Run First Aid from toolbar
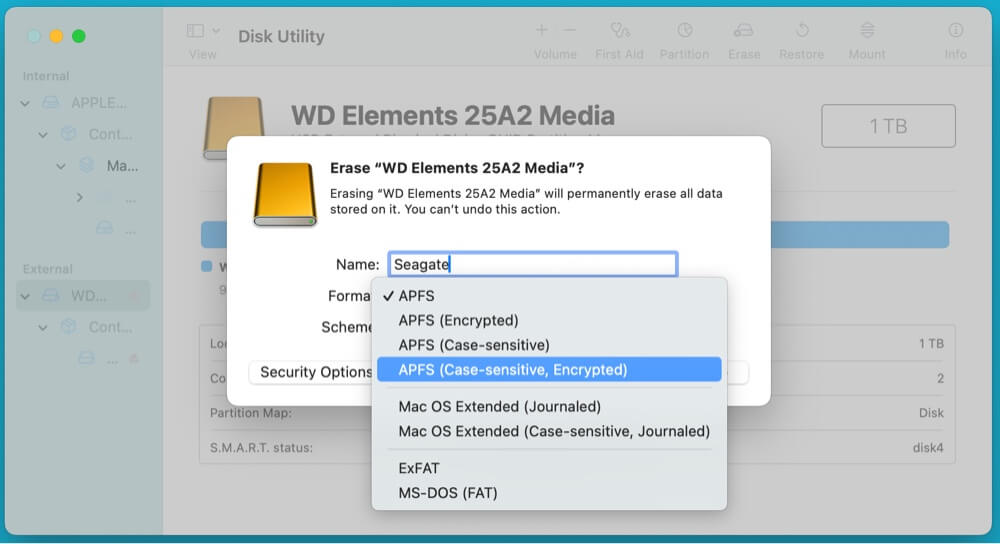The image size is (1000, 544). click(619, 30)
